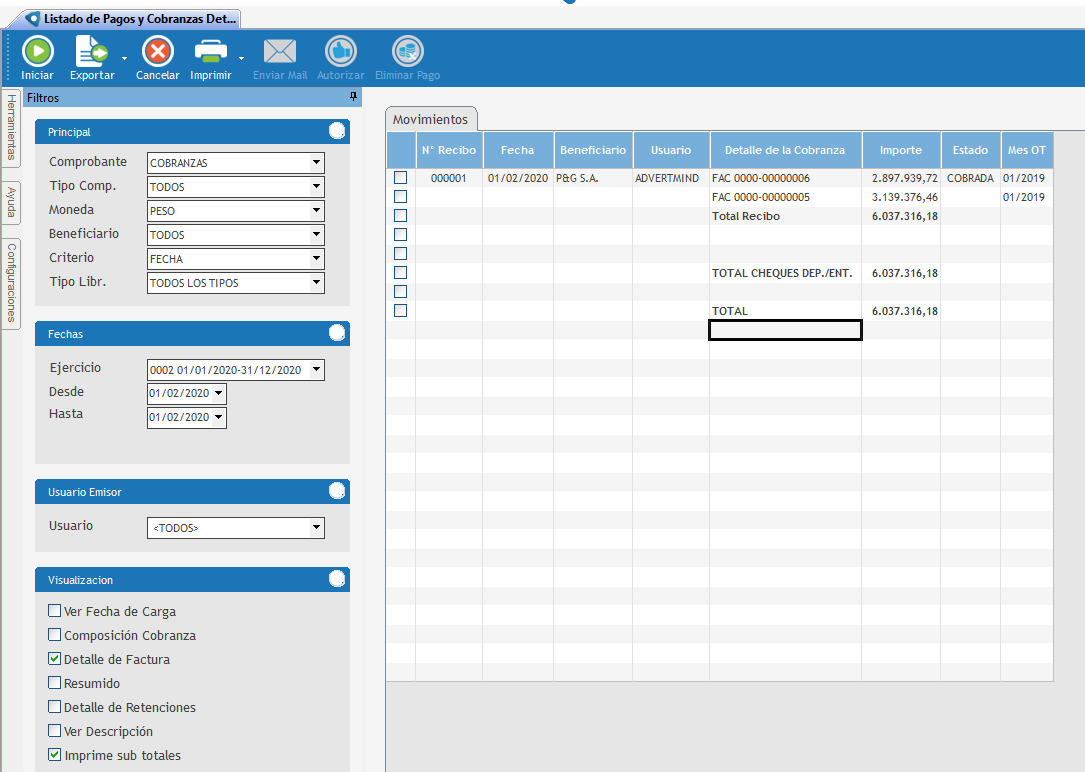Image resolution: width=1085 pixels, height=772 pixels.
Task: Open the Herramientas side tab
Action: point(11,127)
